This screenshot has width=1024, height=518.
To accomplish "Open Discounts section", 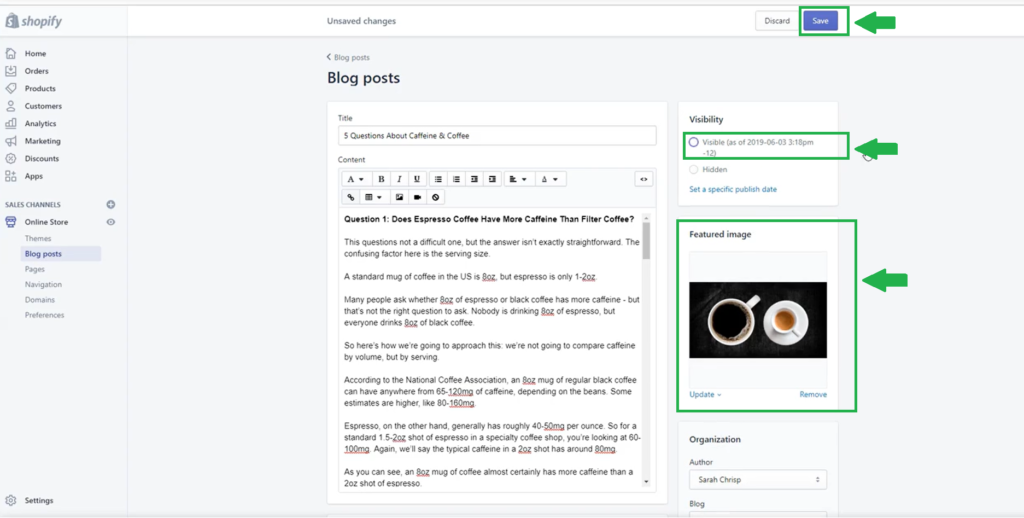I will [42, 159].
